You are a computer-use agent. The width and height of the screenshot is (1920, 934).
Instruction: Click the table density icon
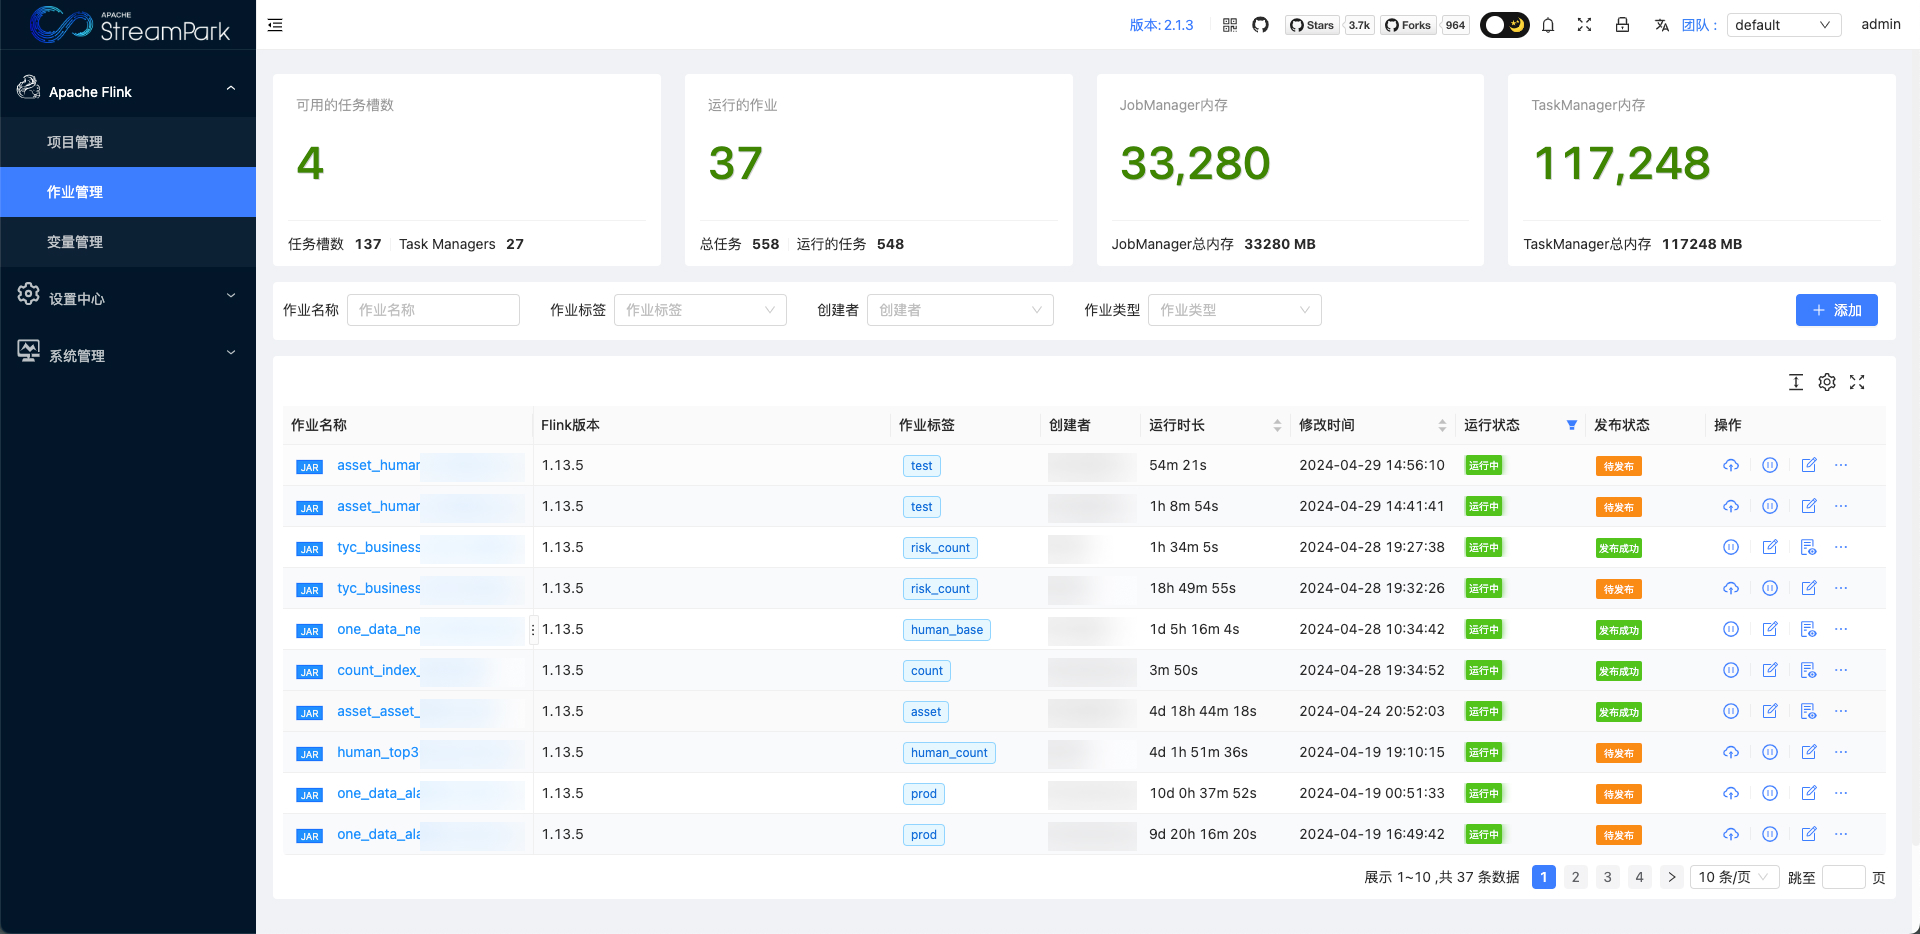tap(1796, 382)
